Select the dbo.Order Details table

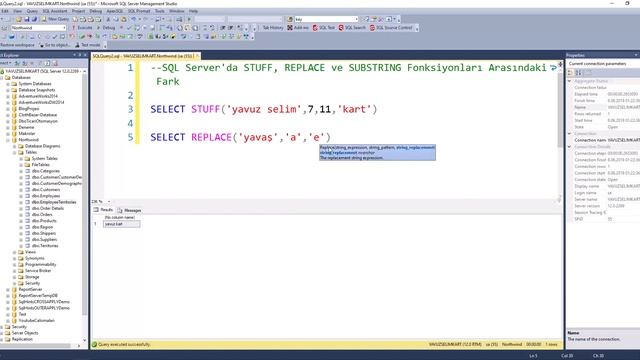(x=47, y=209)
